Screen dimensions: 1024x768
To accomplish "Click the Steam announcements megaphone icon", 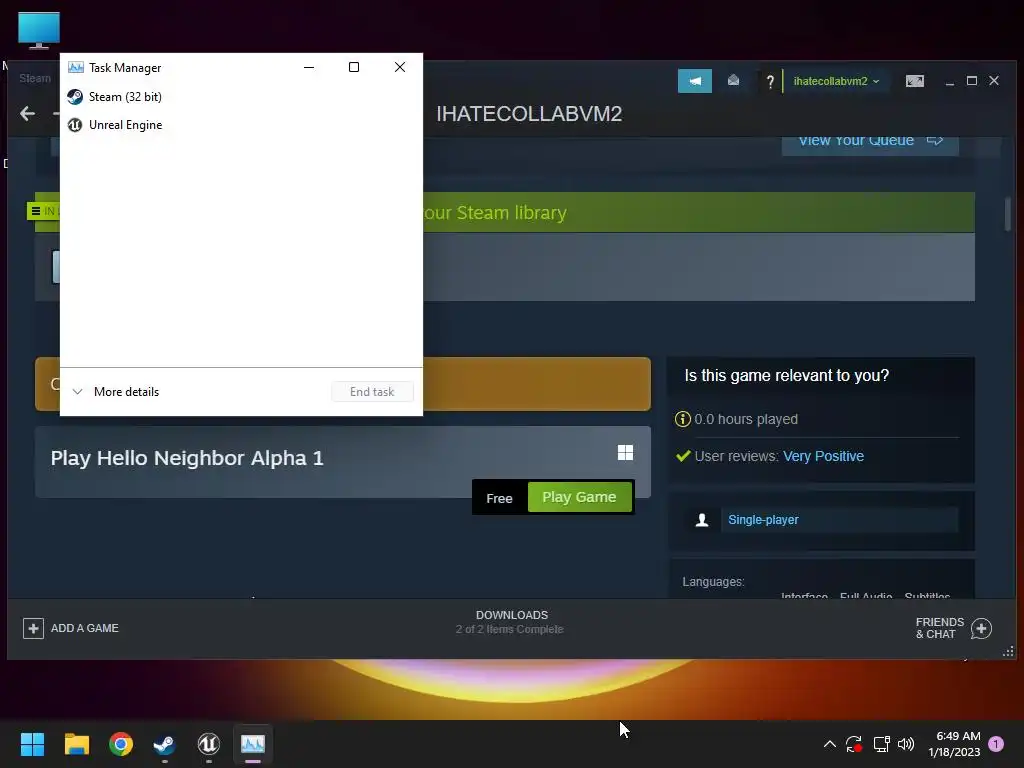I will (695, 81).
